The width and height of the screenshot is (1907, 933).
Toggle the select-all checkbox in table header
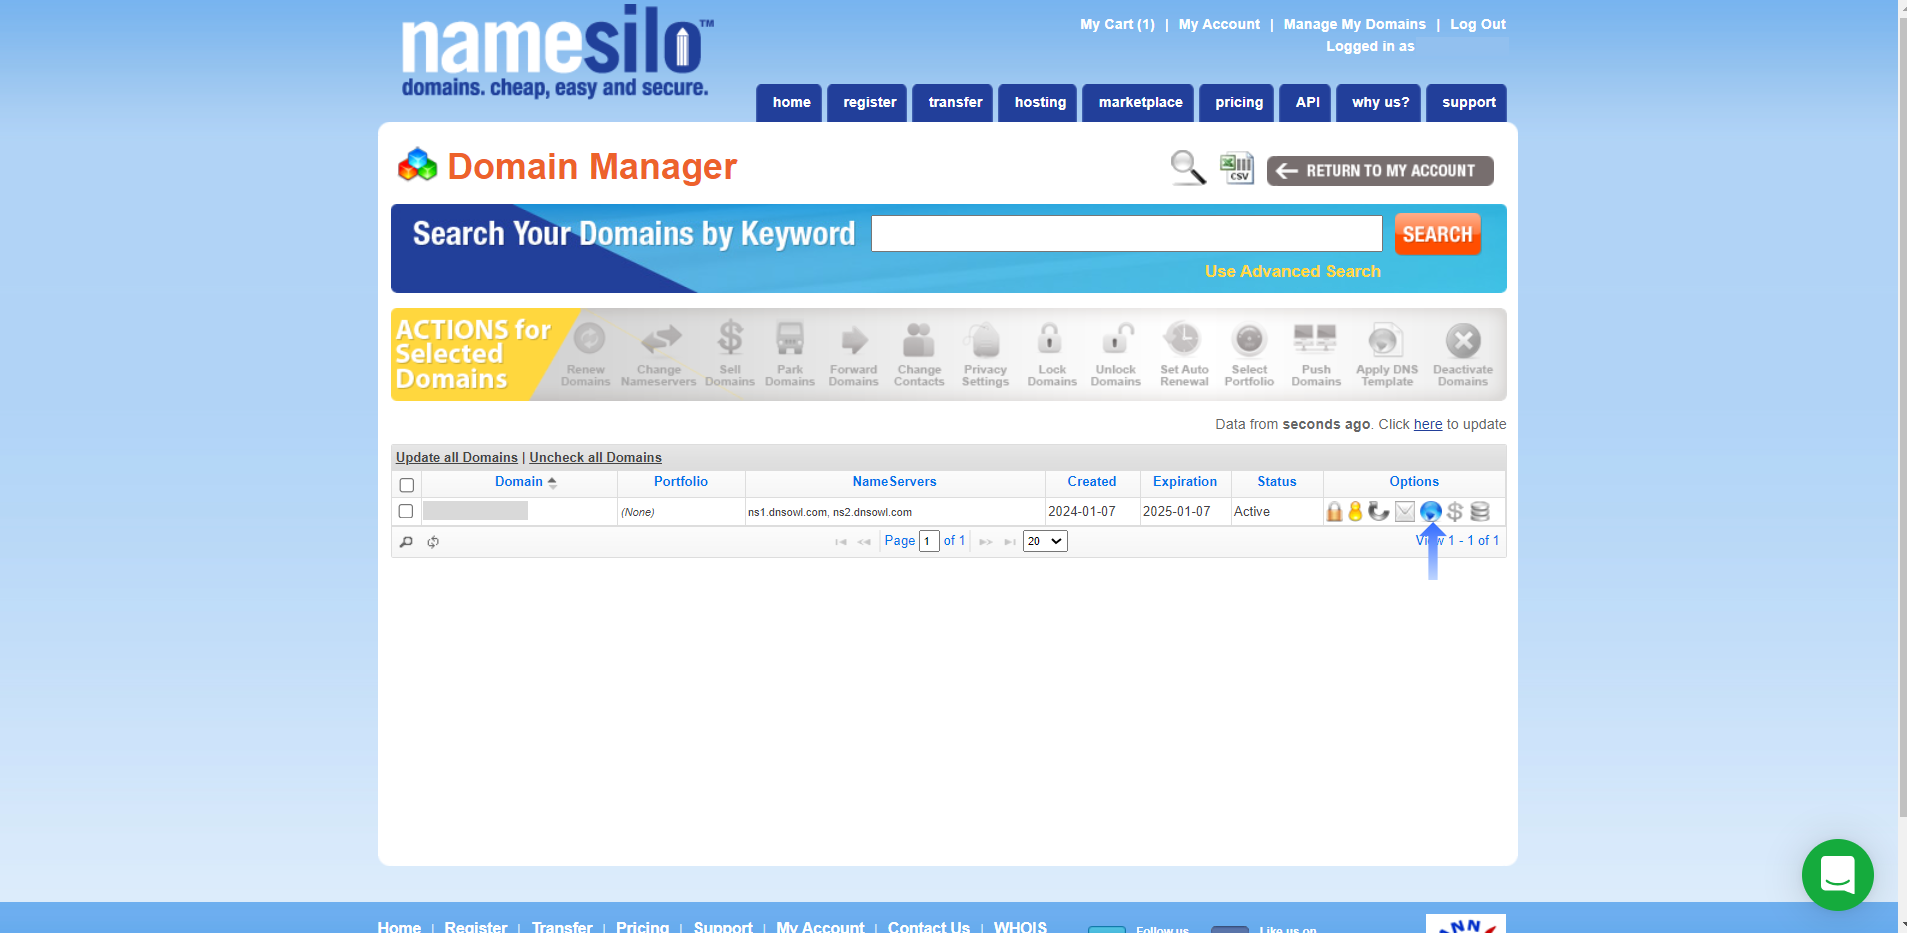click(406, 485)
